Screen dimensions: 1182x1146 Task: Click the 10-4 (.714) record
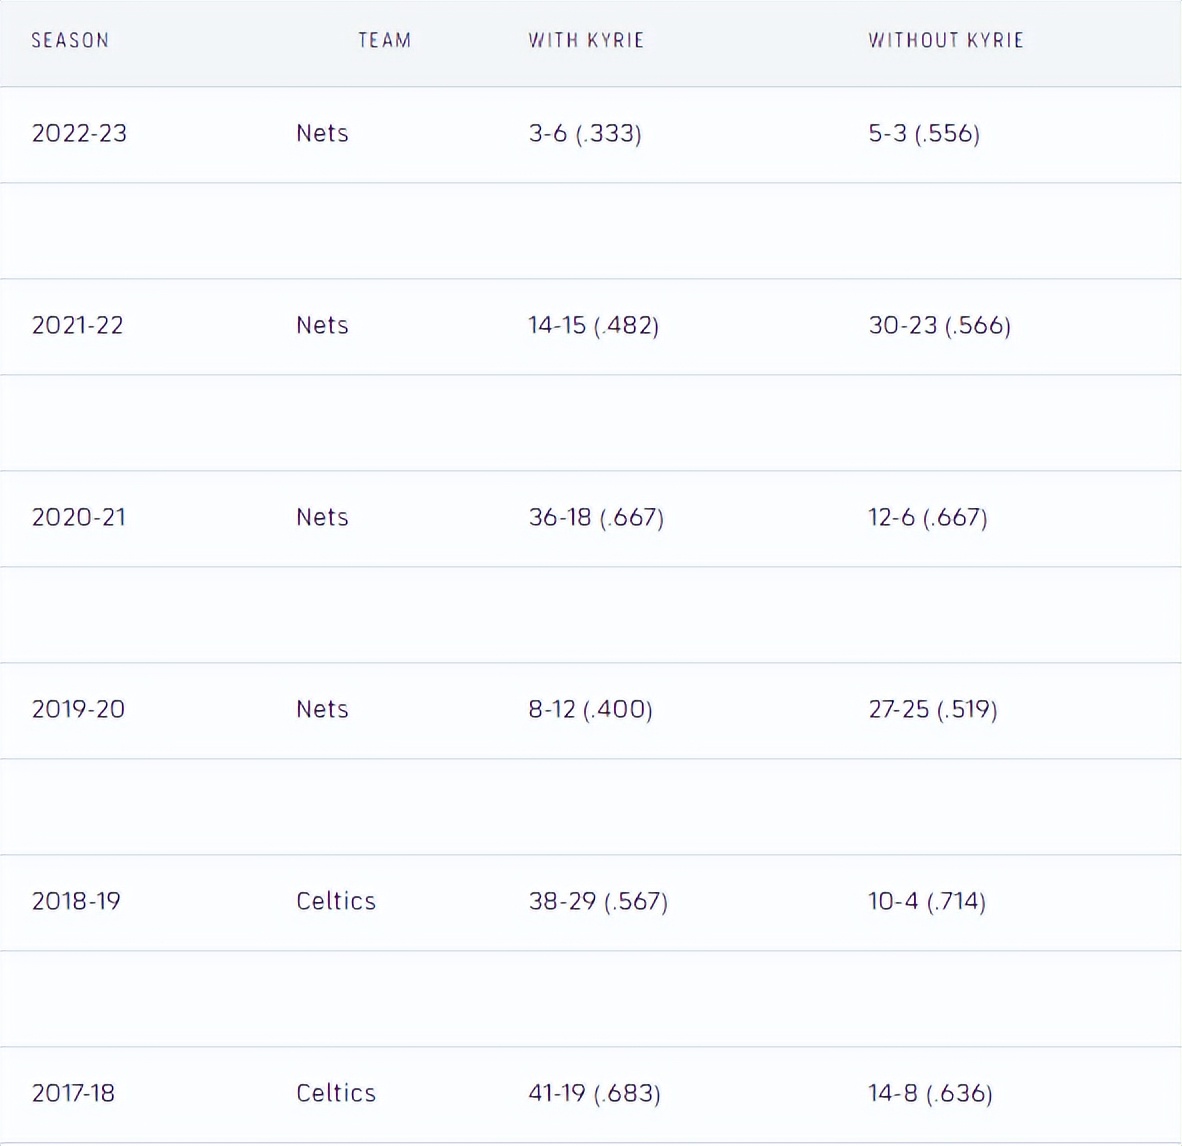click(926, 901)
